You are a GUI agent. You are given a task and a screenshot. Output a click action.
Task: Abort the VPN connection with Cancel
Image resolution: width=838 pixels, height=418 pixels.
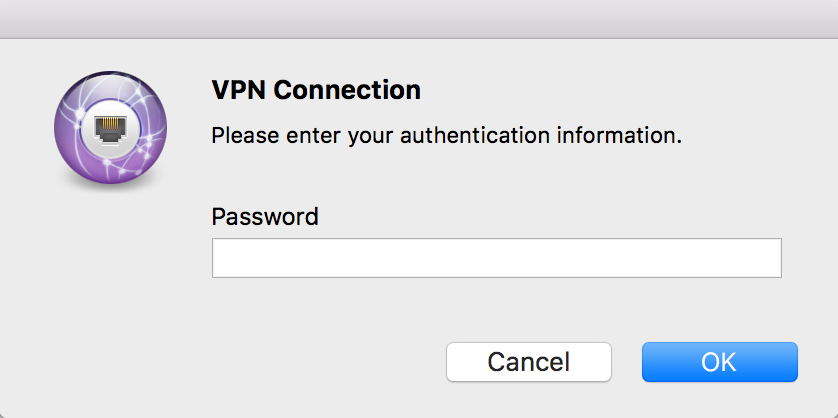tap(528, 361)
